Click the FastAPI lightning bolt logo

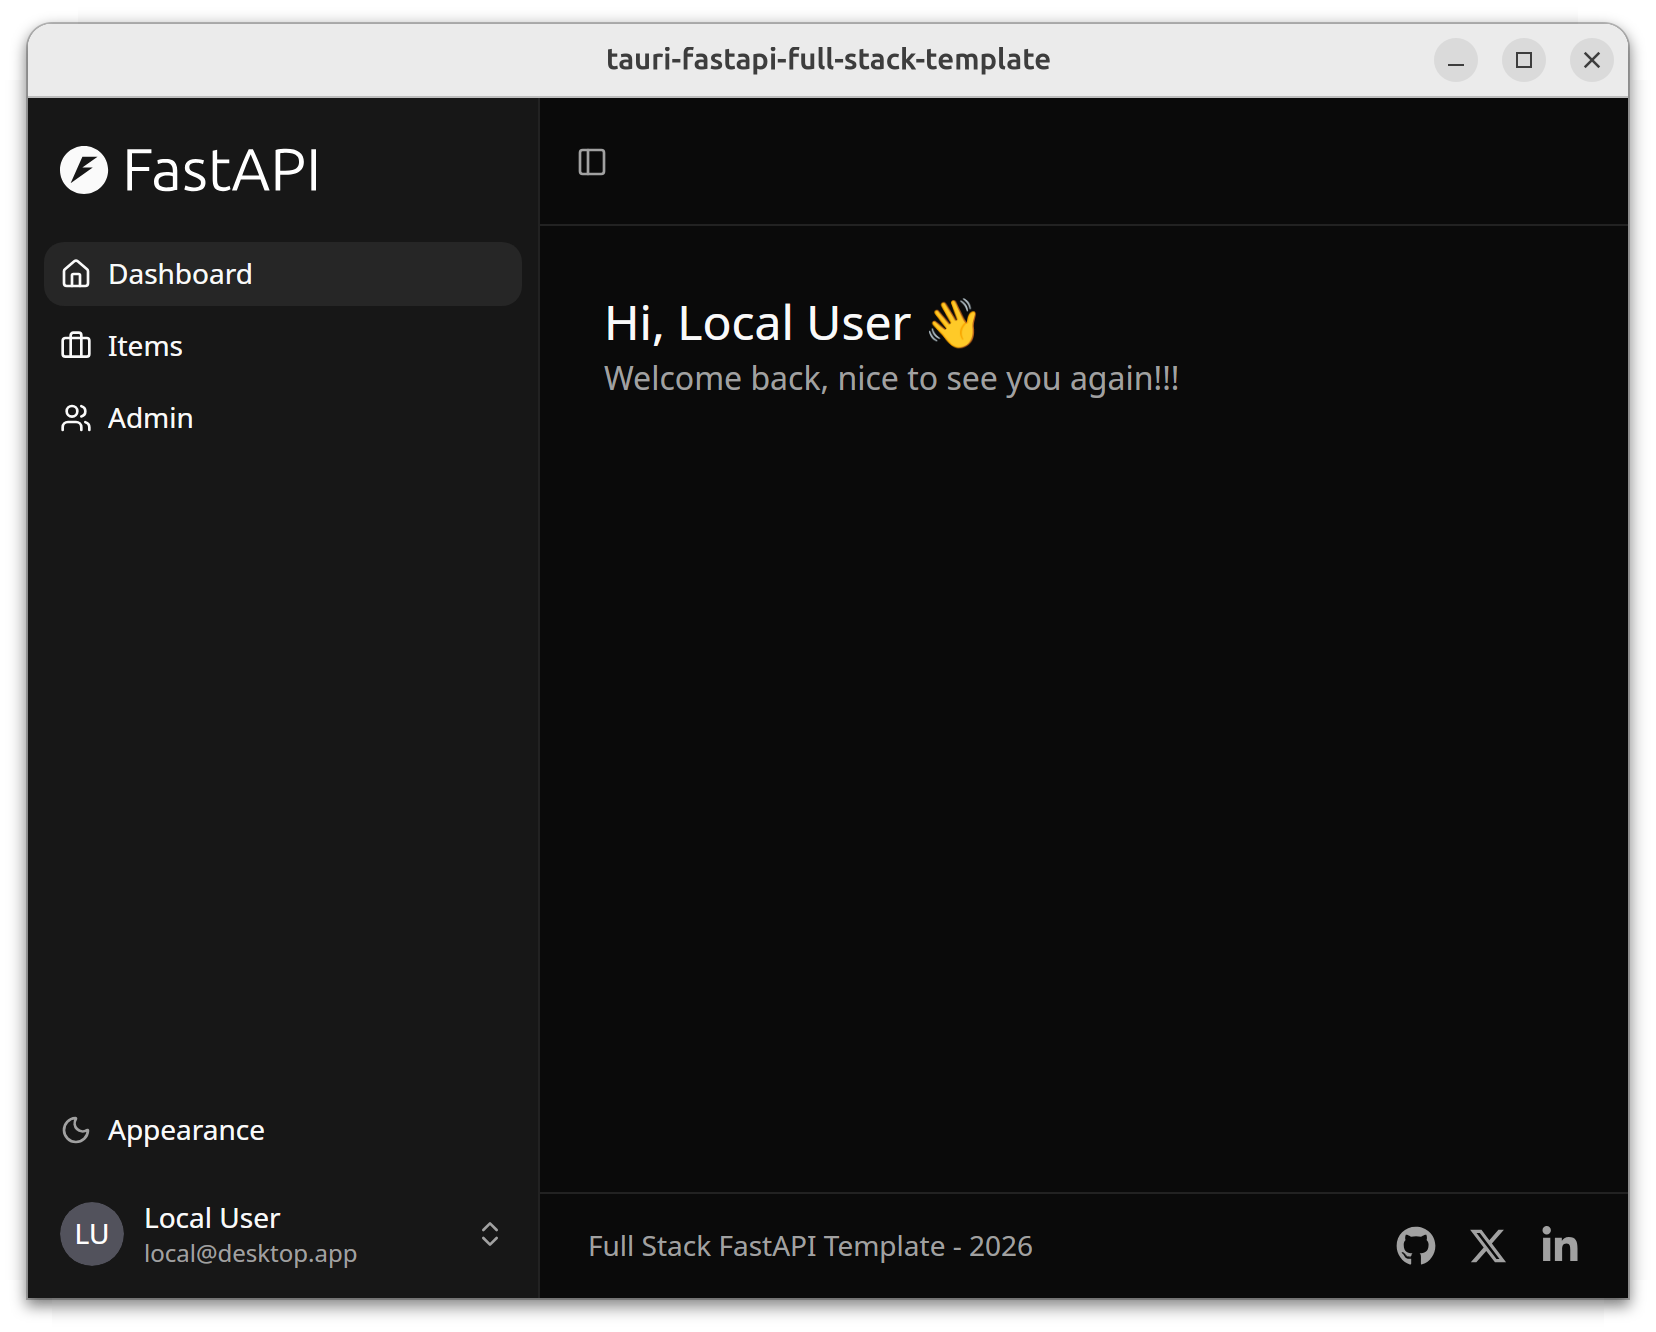coord(84,170)
